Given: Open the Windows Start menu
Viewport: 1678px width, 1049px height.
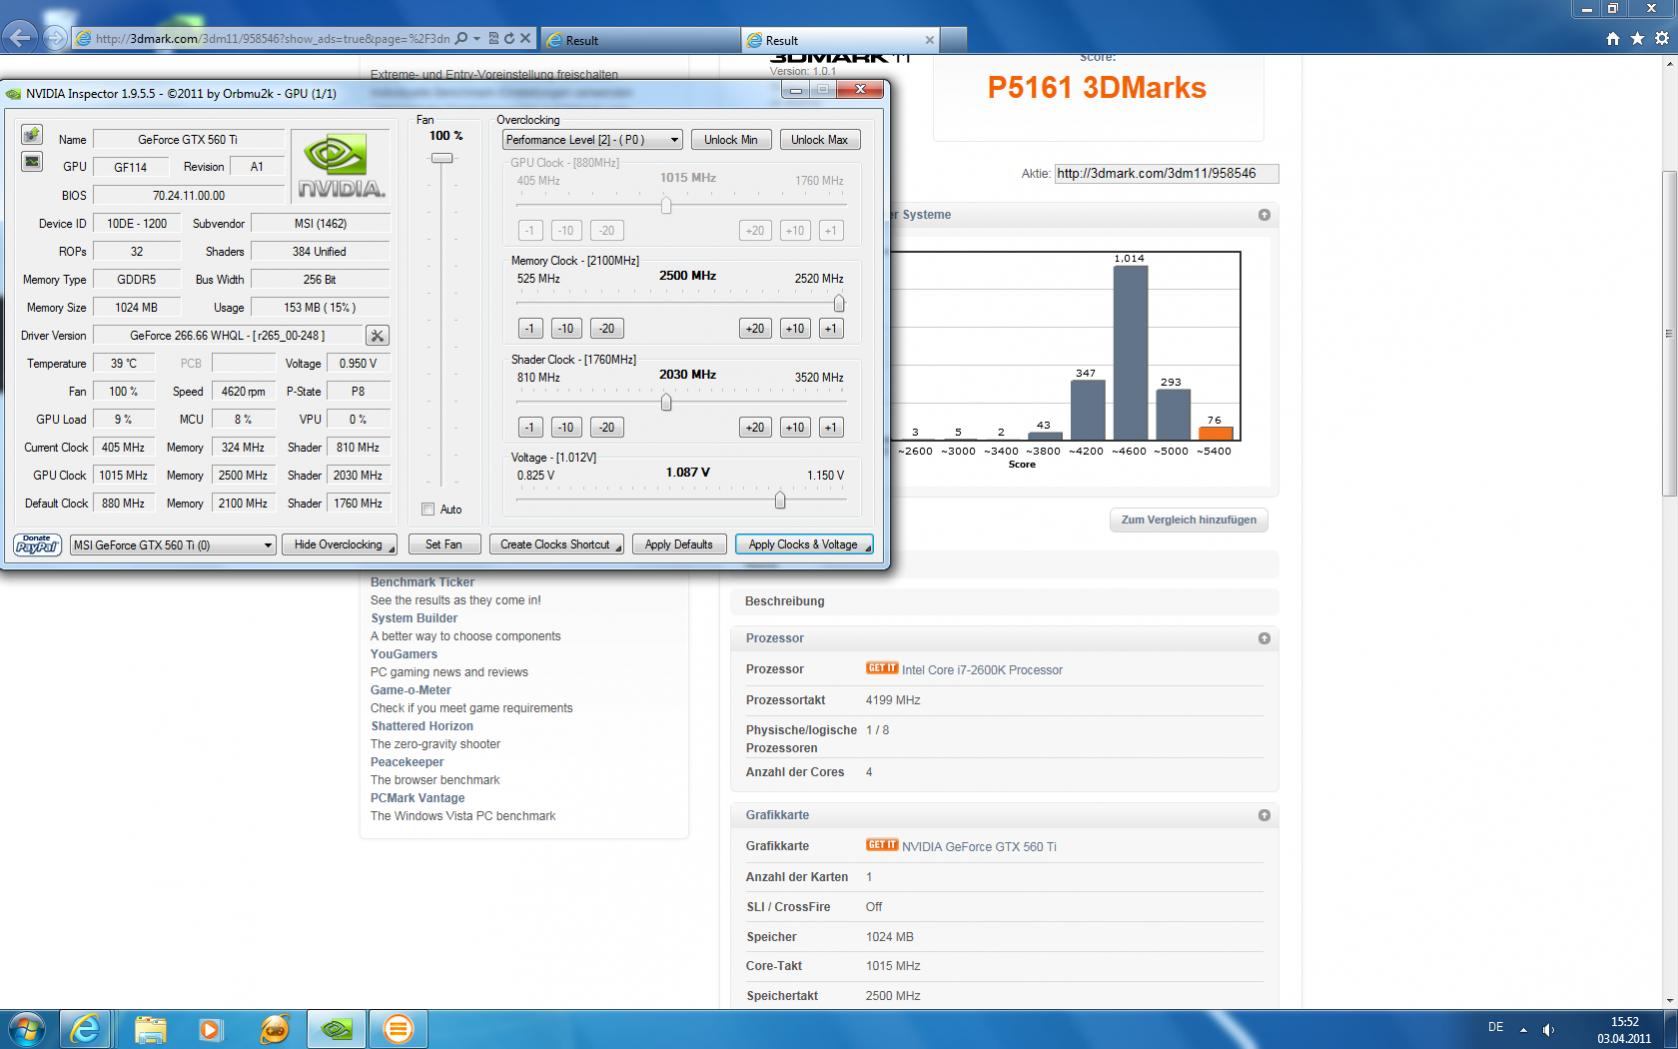Looking at the screenshot, I should [25, 1028].
